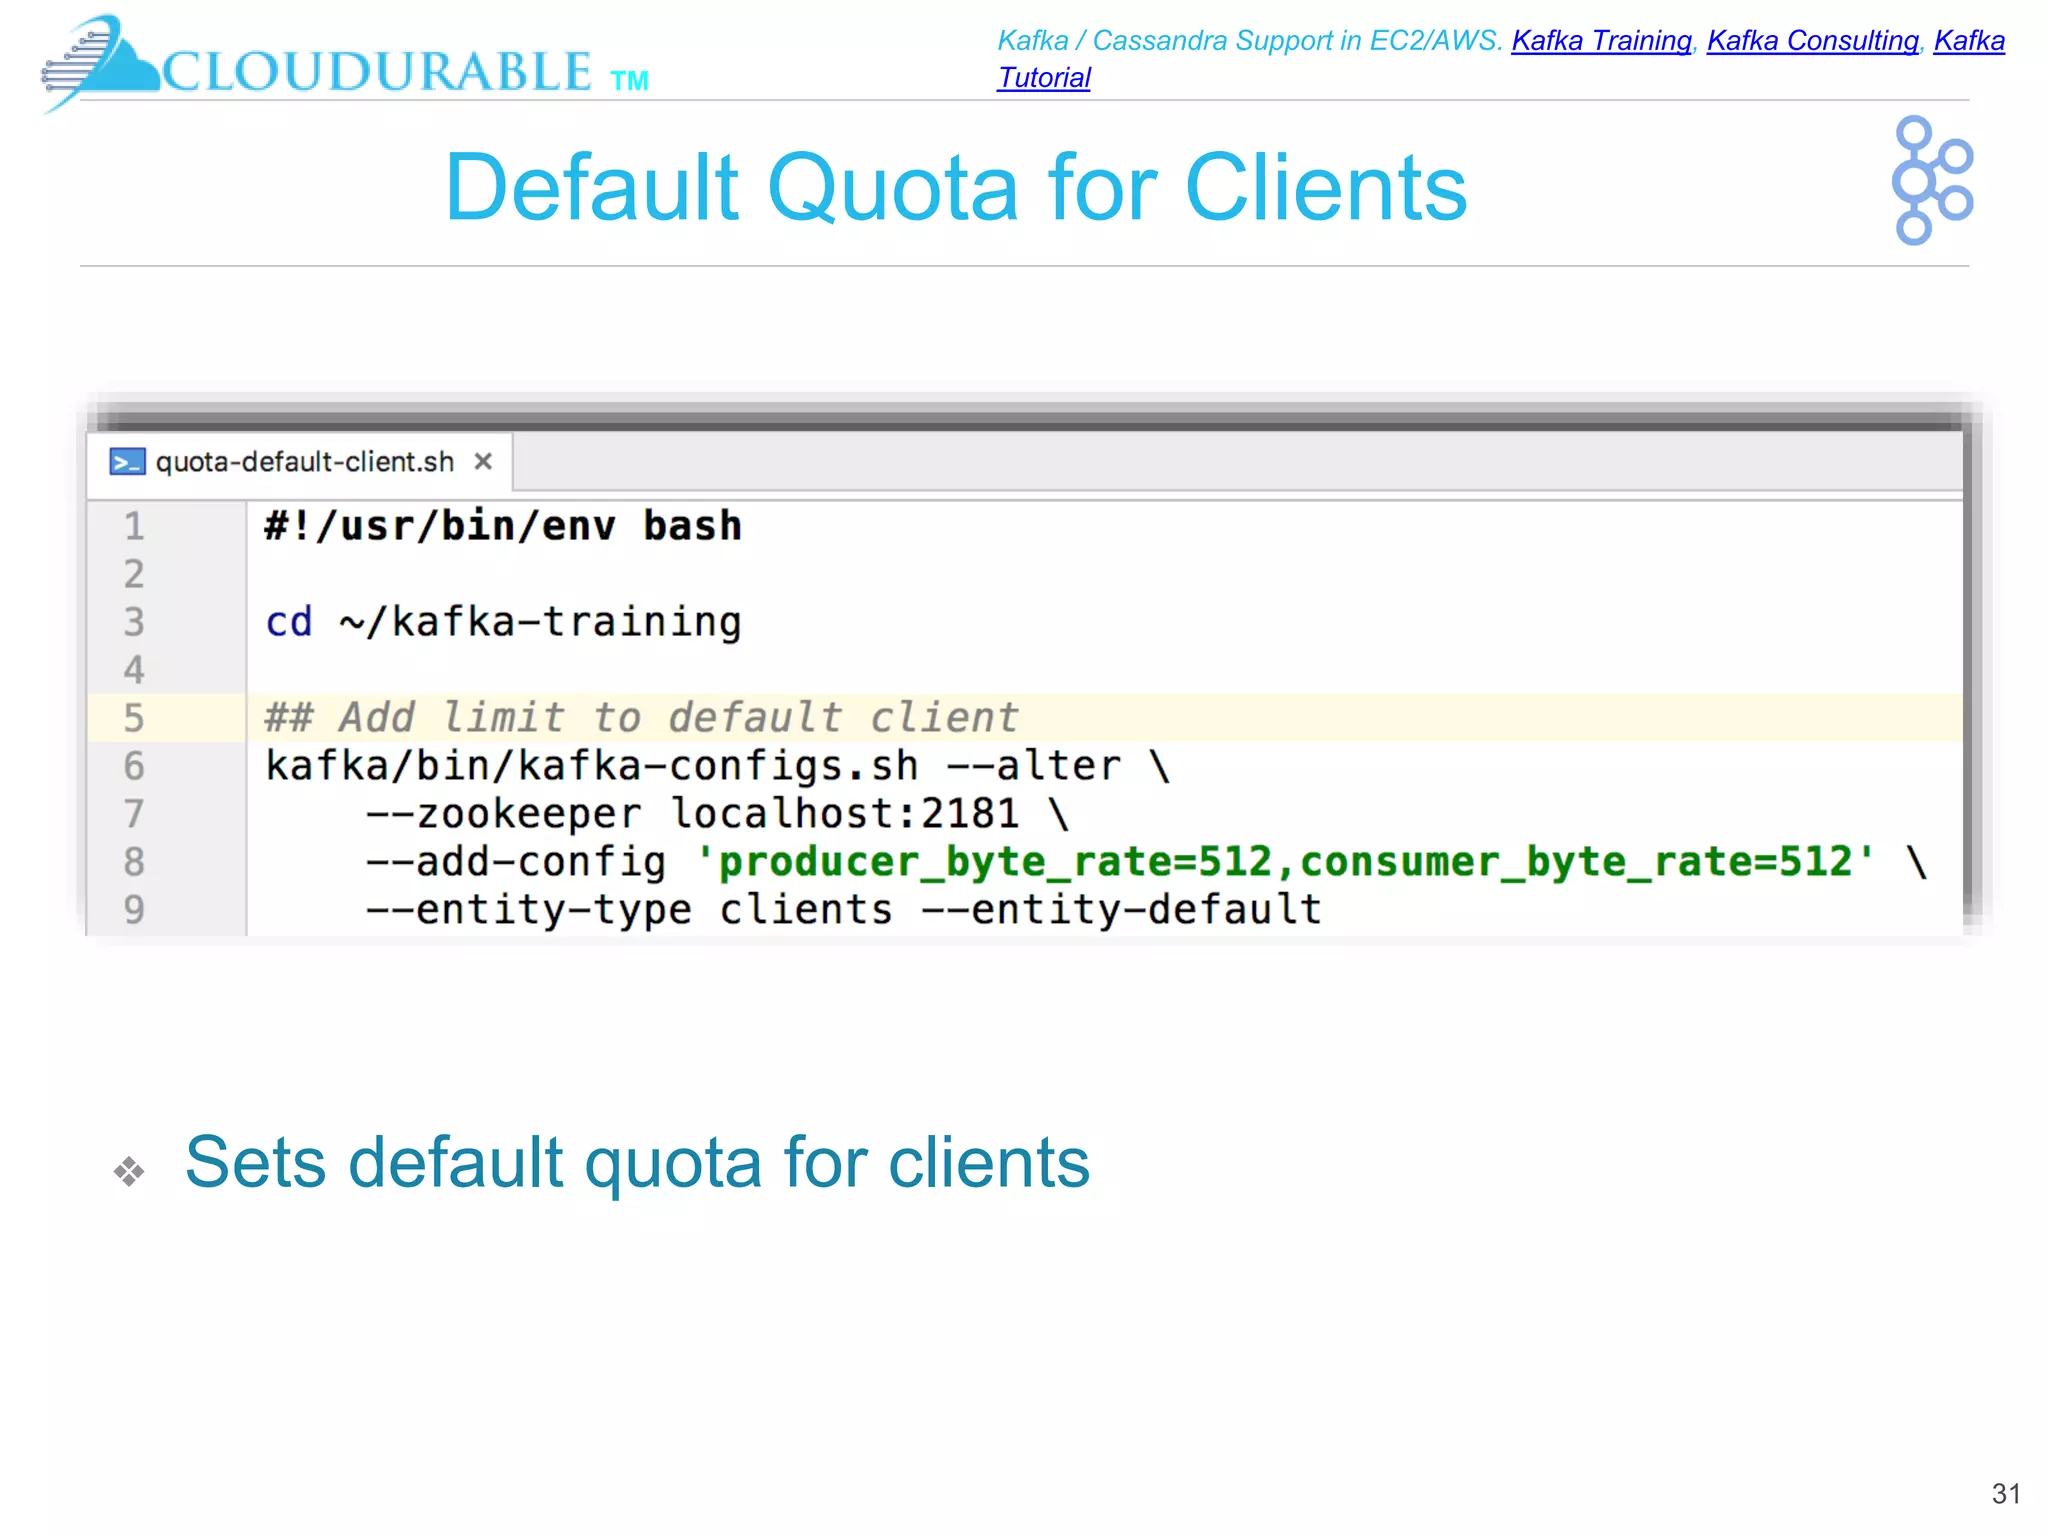Click the shebang line text
This screenshot has height=1536, width=2048.
pos(502,526)
